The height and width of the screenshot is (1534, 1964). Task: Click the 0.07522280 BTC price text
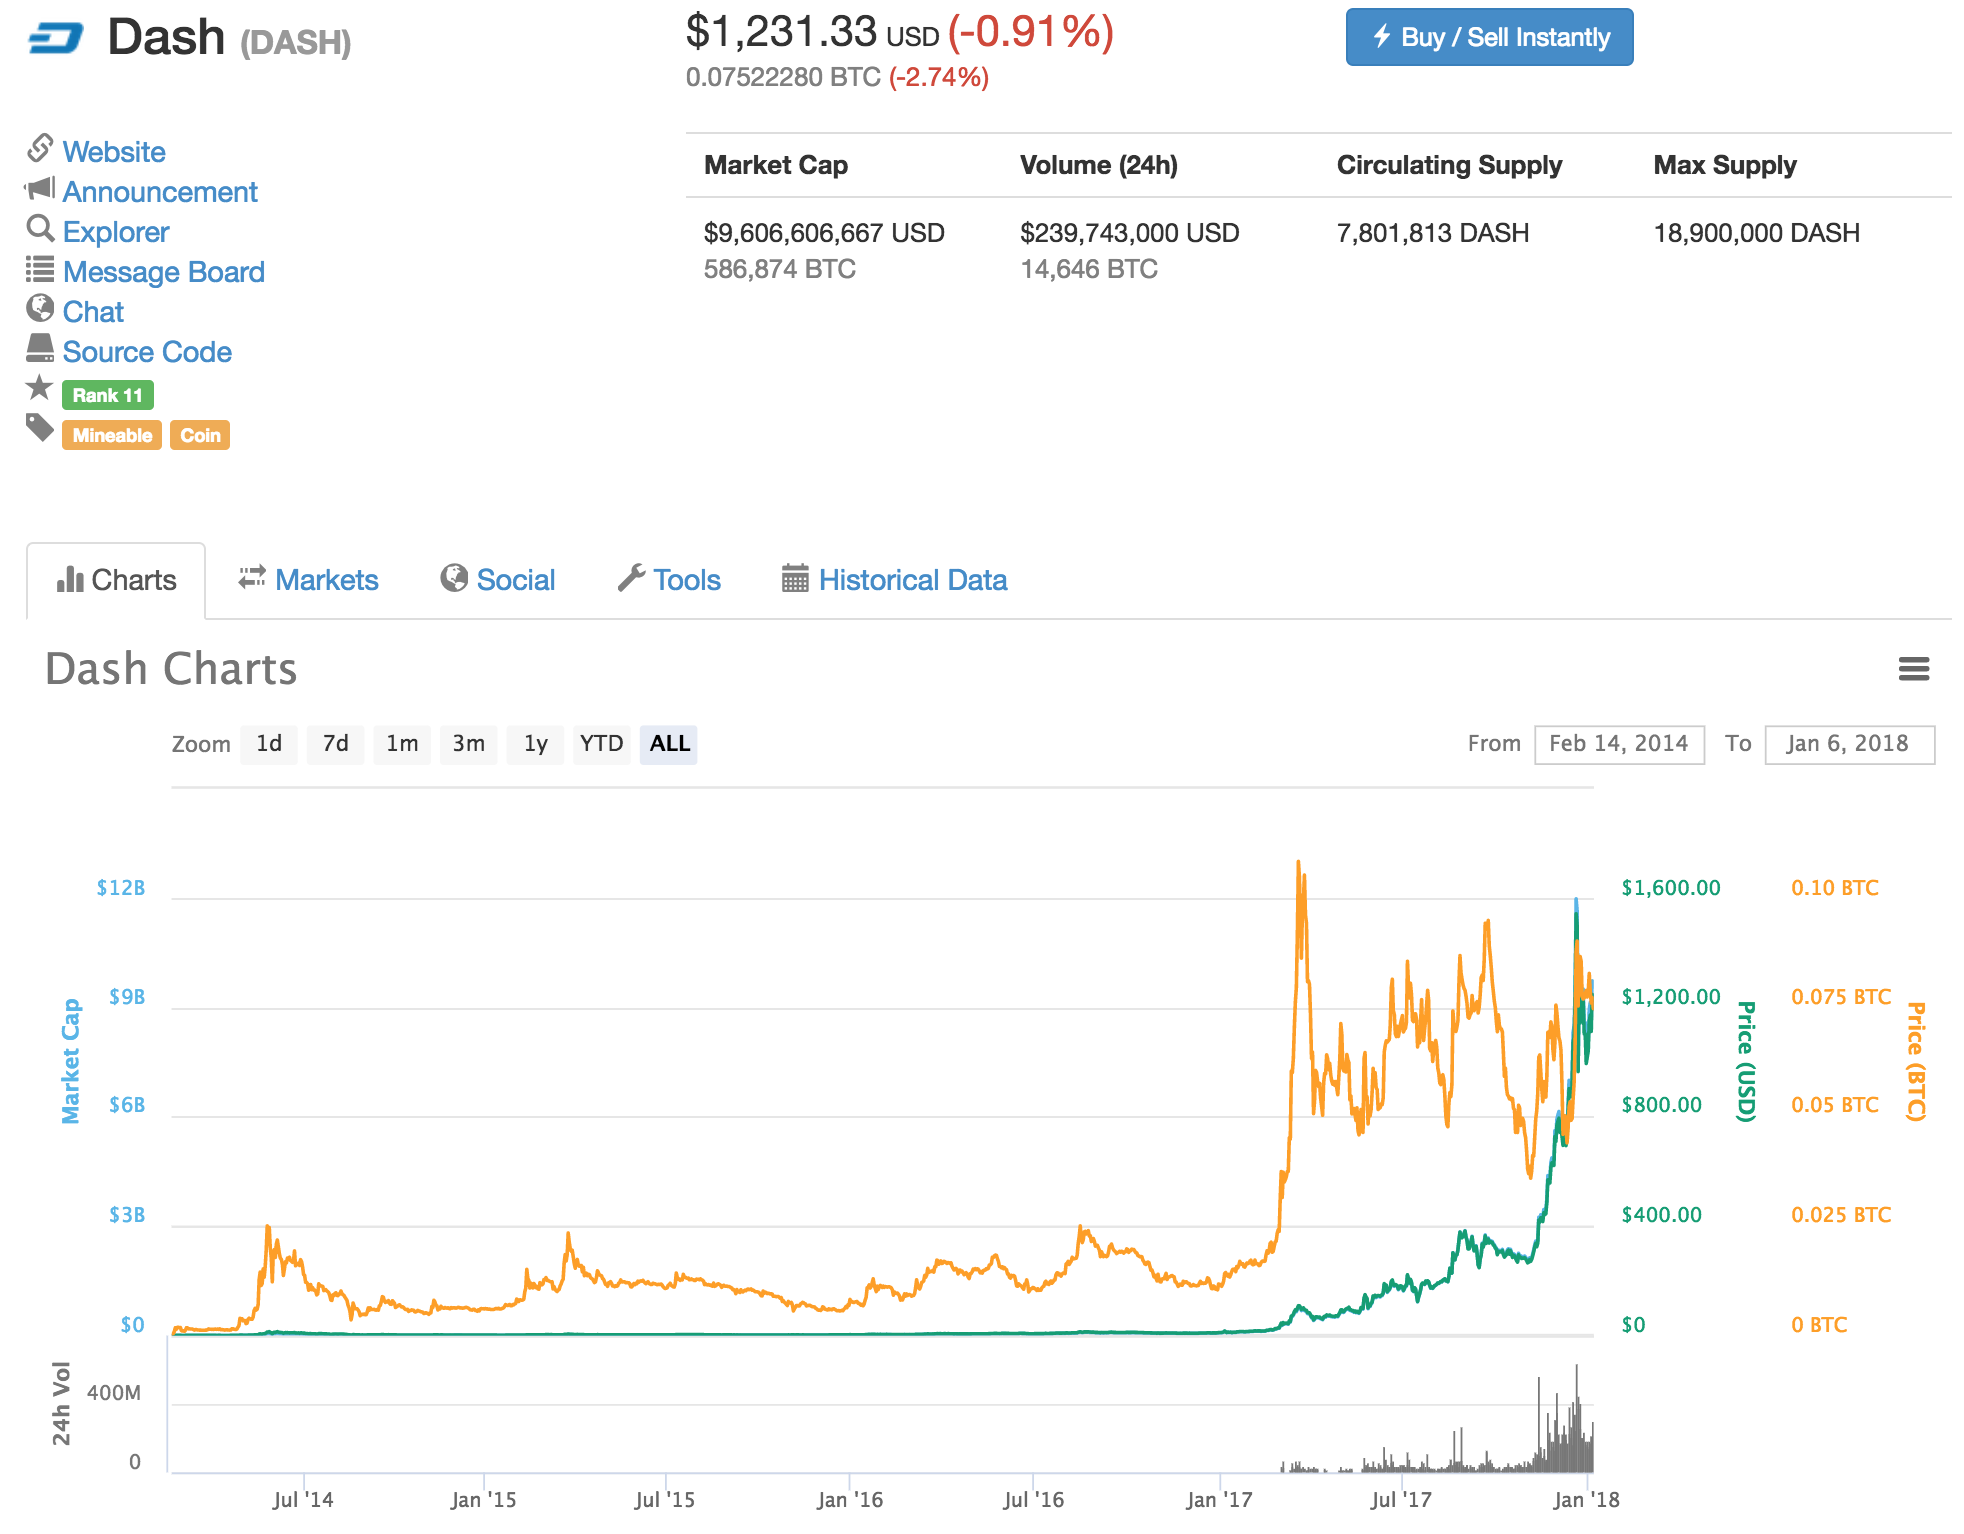coord(783,77)
